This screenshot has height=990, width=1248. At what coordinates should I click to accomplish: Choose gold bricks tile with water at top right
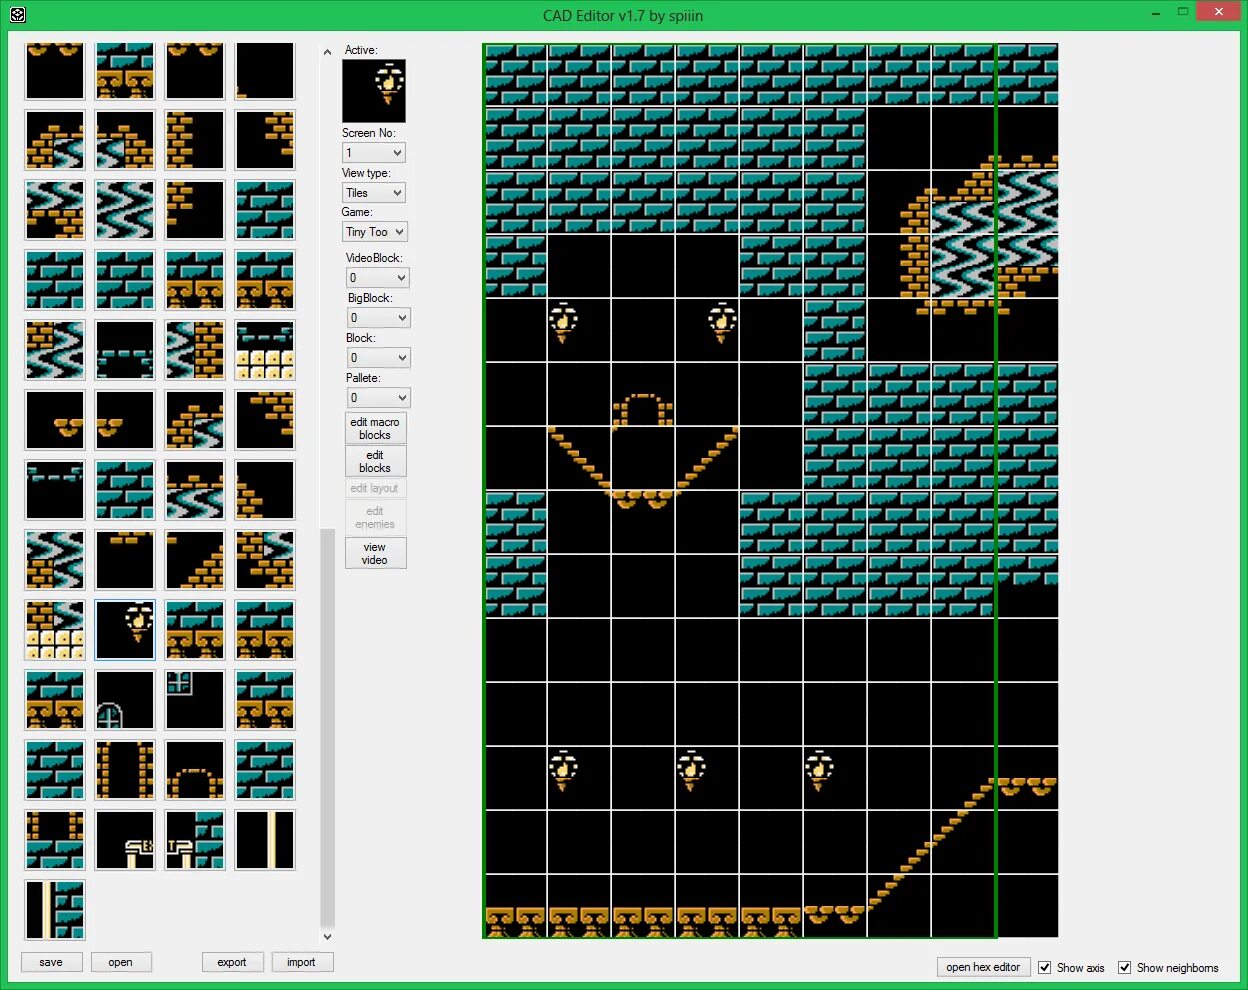265,560
